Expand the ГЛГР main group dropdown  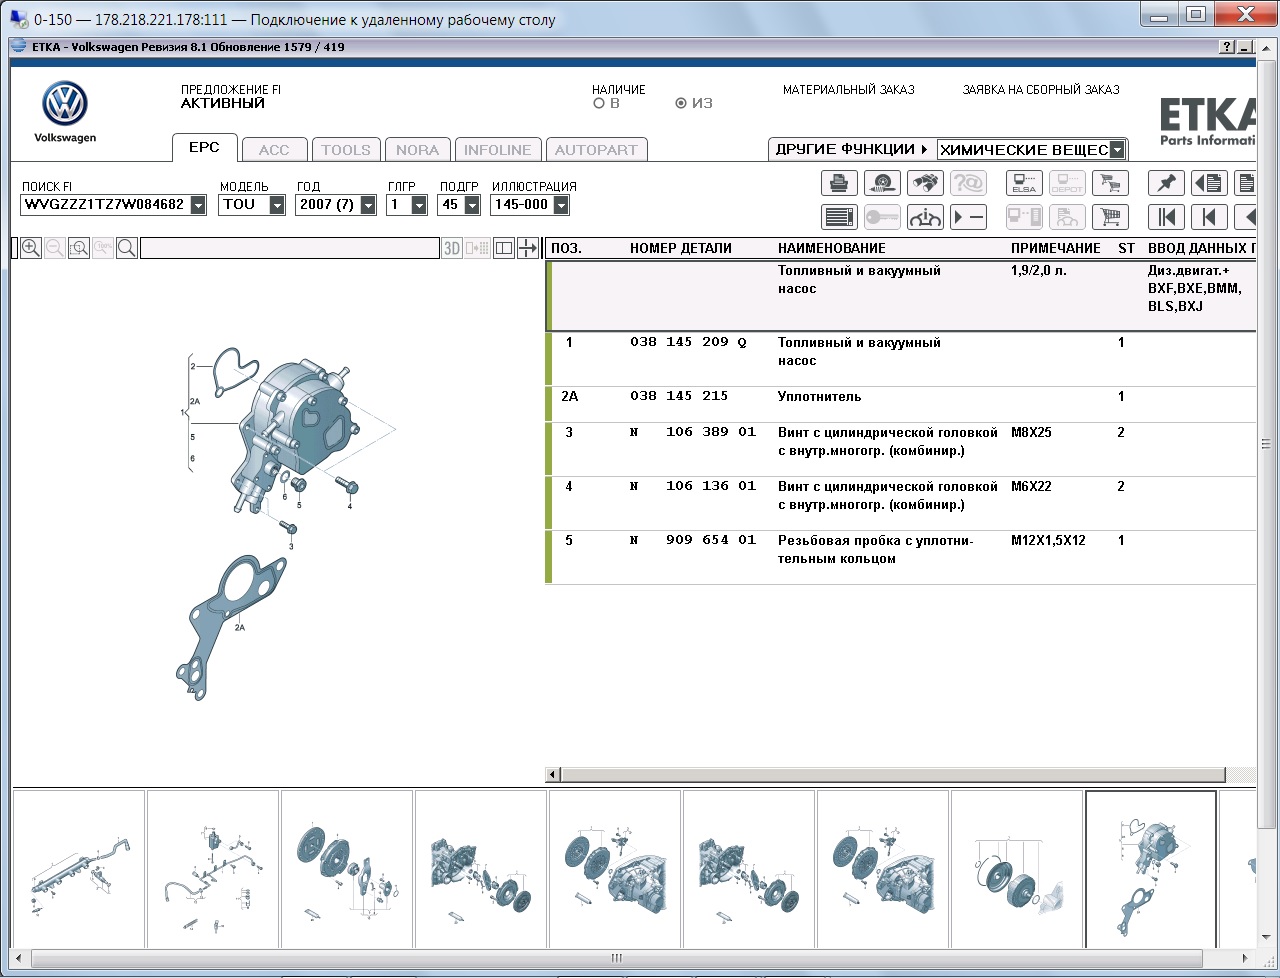point(419,205)
